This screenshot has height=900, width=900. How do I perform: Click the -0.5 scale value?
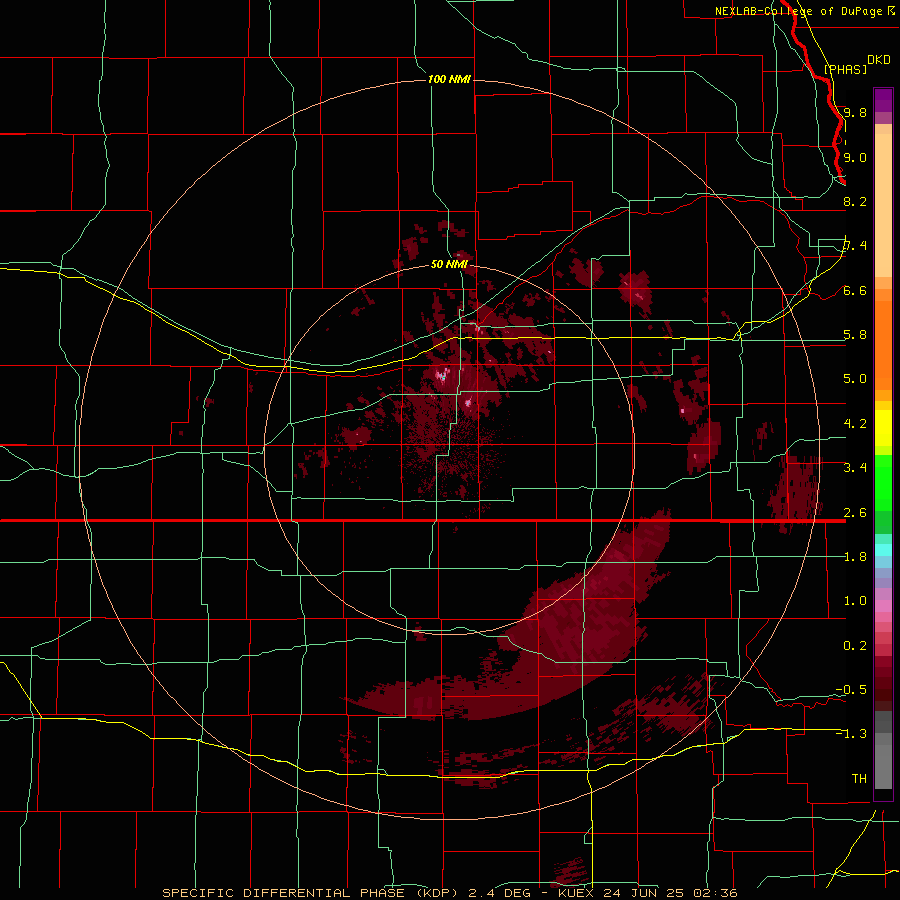(851, 690)
